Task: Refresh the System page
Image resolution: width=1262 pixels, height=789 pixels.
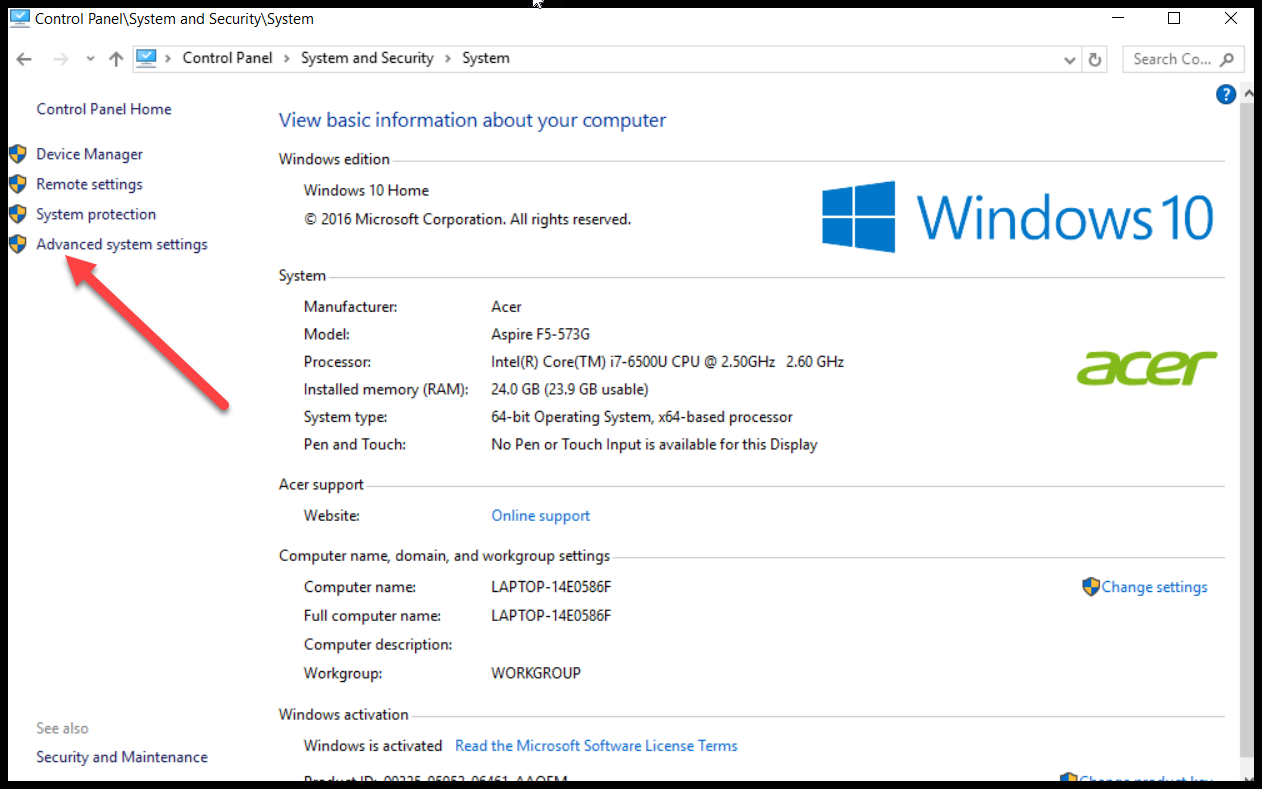Action: click(x=1095, y=60)
